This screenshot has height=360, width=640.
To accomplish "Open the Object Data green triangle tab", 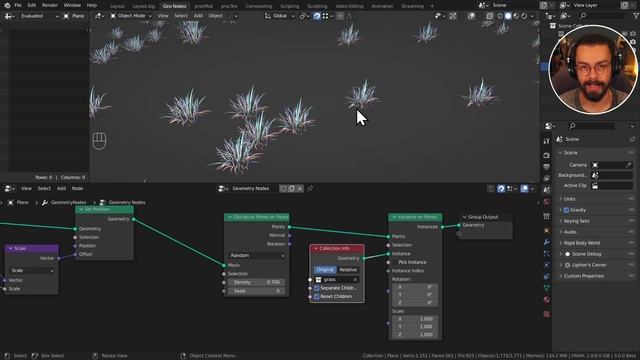I will 547,288.
